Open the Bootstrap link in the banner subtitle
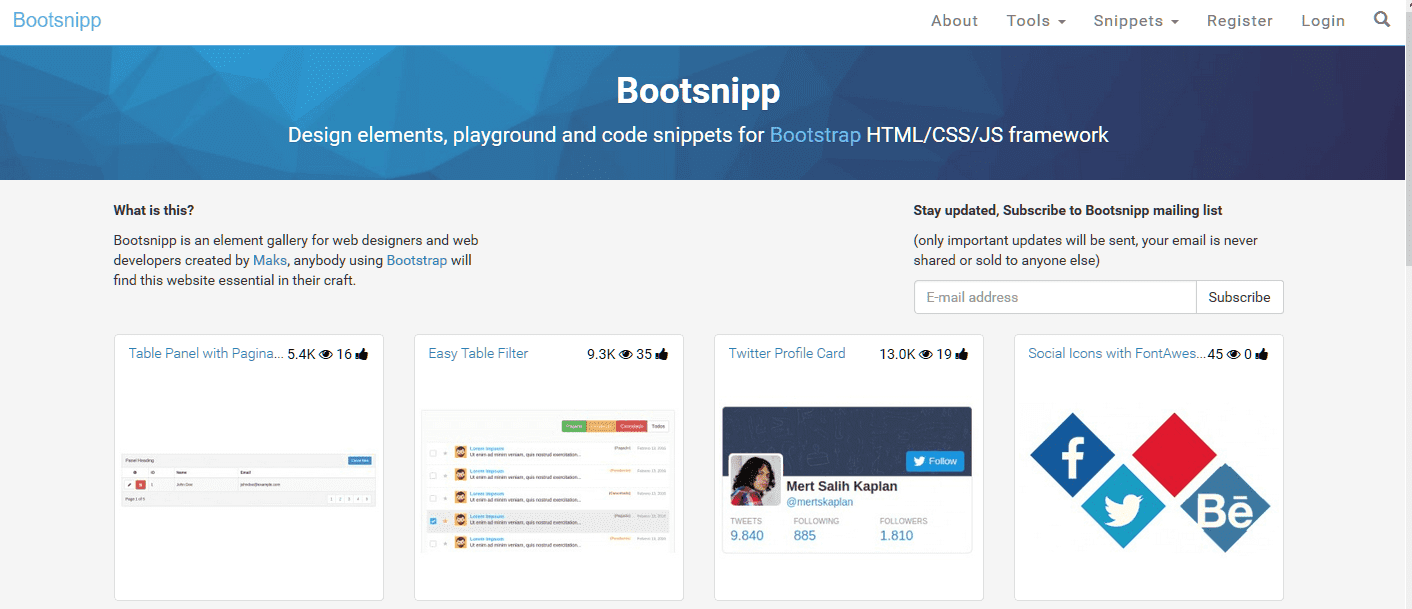Screen dimensions: 1412x609 815,135
